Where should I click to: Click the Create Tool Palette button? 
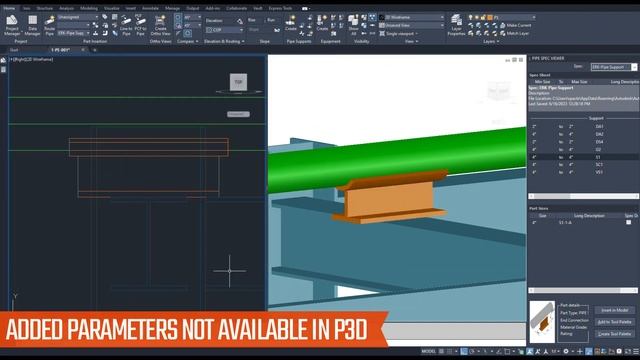tap(615, 334)
